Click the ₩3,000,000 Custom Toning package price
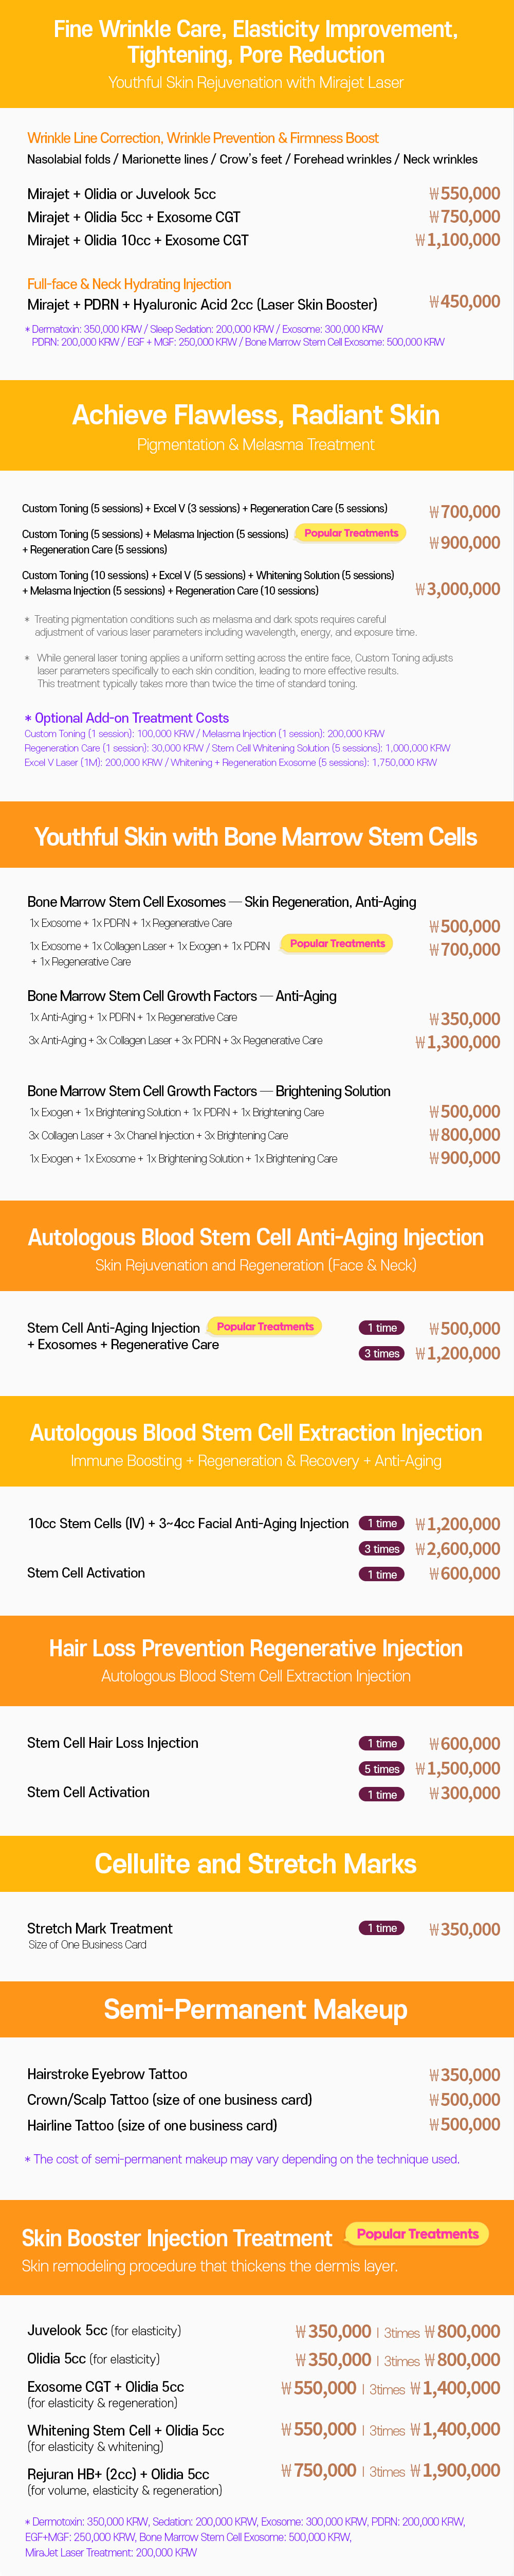 pos(458,589)
